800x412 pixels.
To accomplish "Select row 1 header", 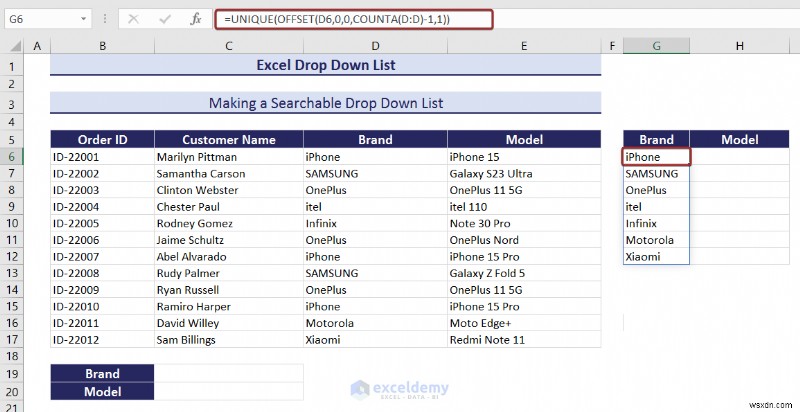I will pos(12,66).
